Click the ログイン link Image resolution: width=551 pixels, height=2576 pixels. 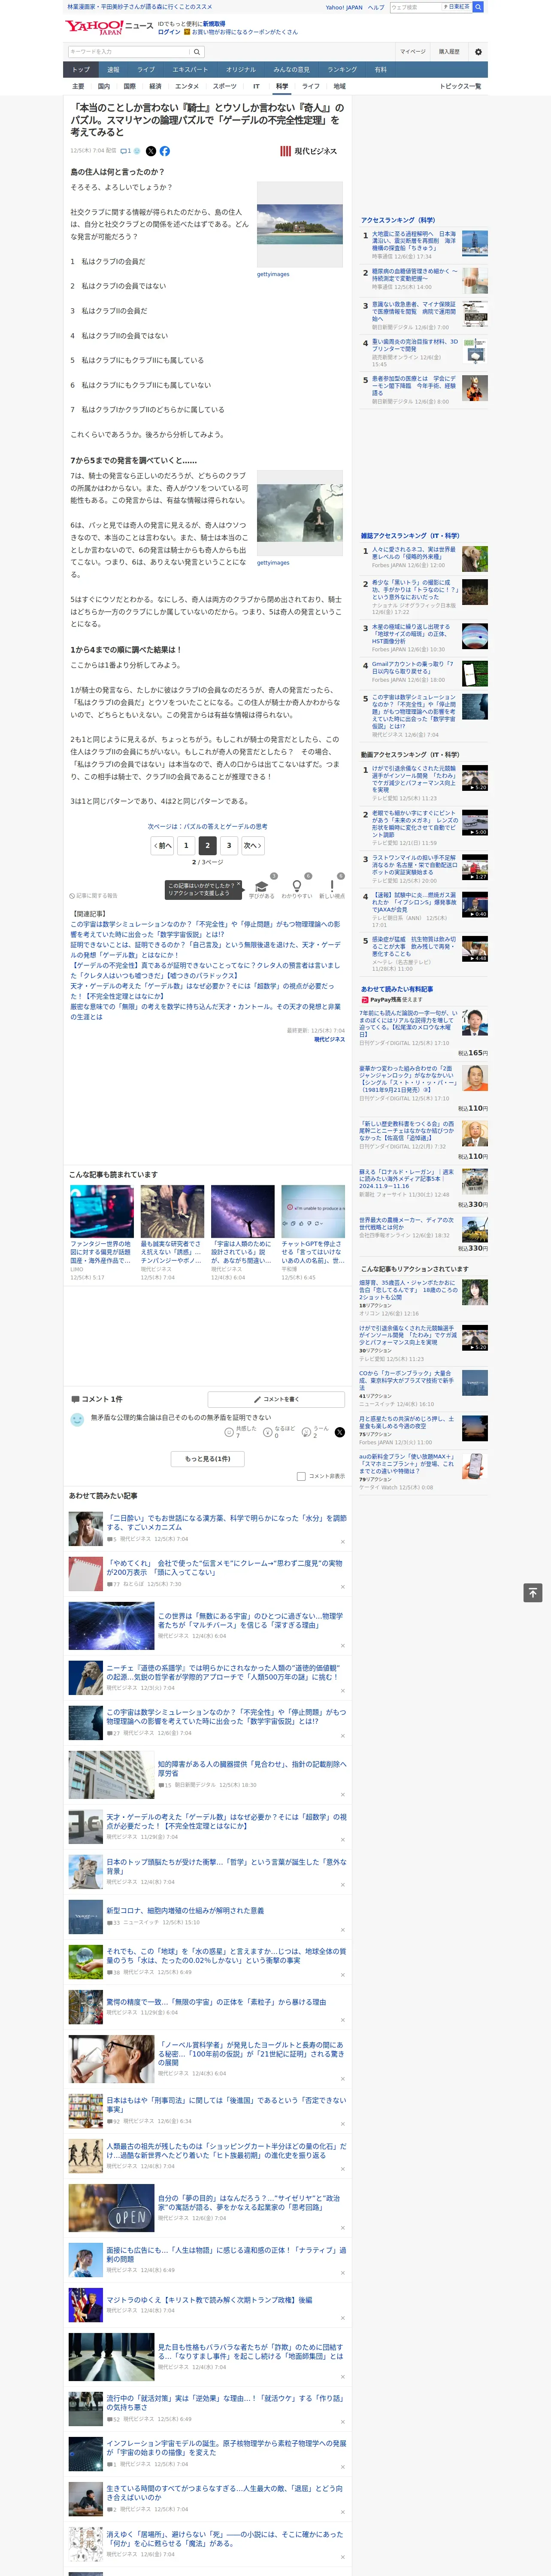pos(169,32)
